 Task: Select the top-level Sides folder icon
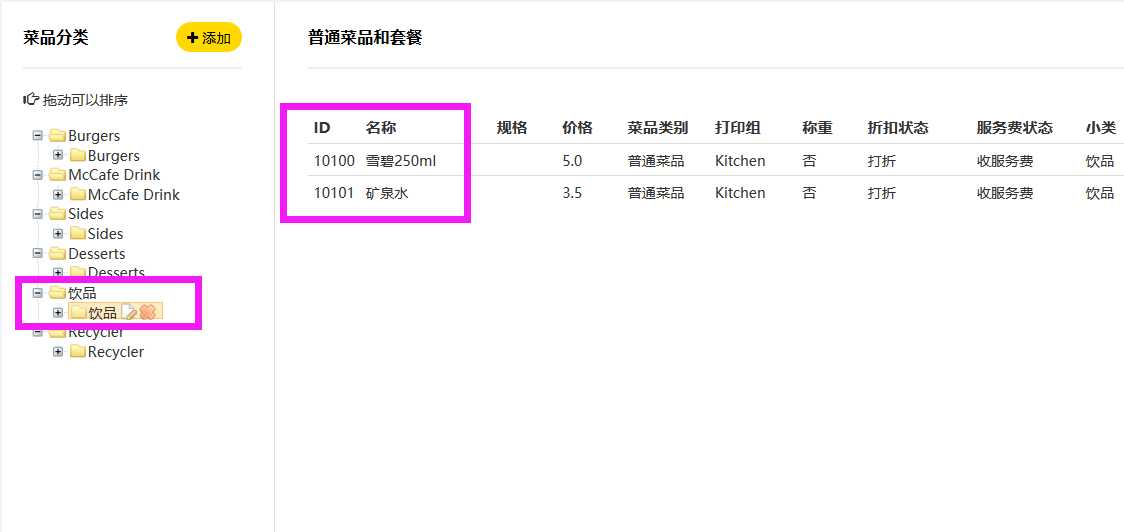click(x=57, y=214)
